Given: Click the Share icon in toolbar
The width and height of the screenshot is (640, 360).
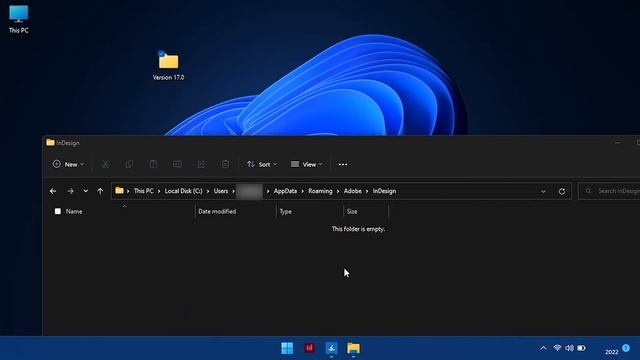Looking at the screenshot, I should 201,164.
